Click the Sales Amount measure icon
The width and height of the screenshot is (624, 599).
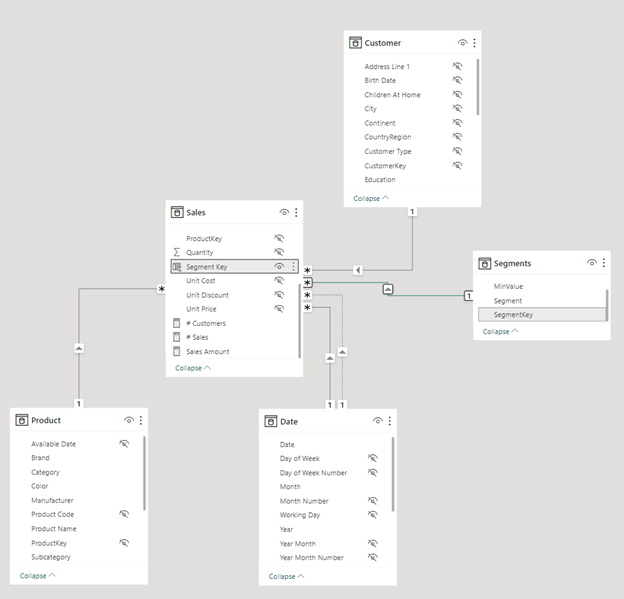point(177,351)
